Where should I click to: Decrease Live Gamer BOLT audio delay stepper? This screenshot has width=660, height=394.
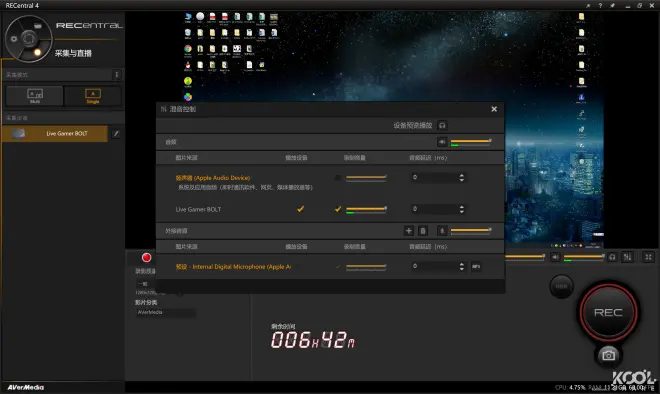point(462,211)
